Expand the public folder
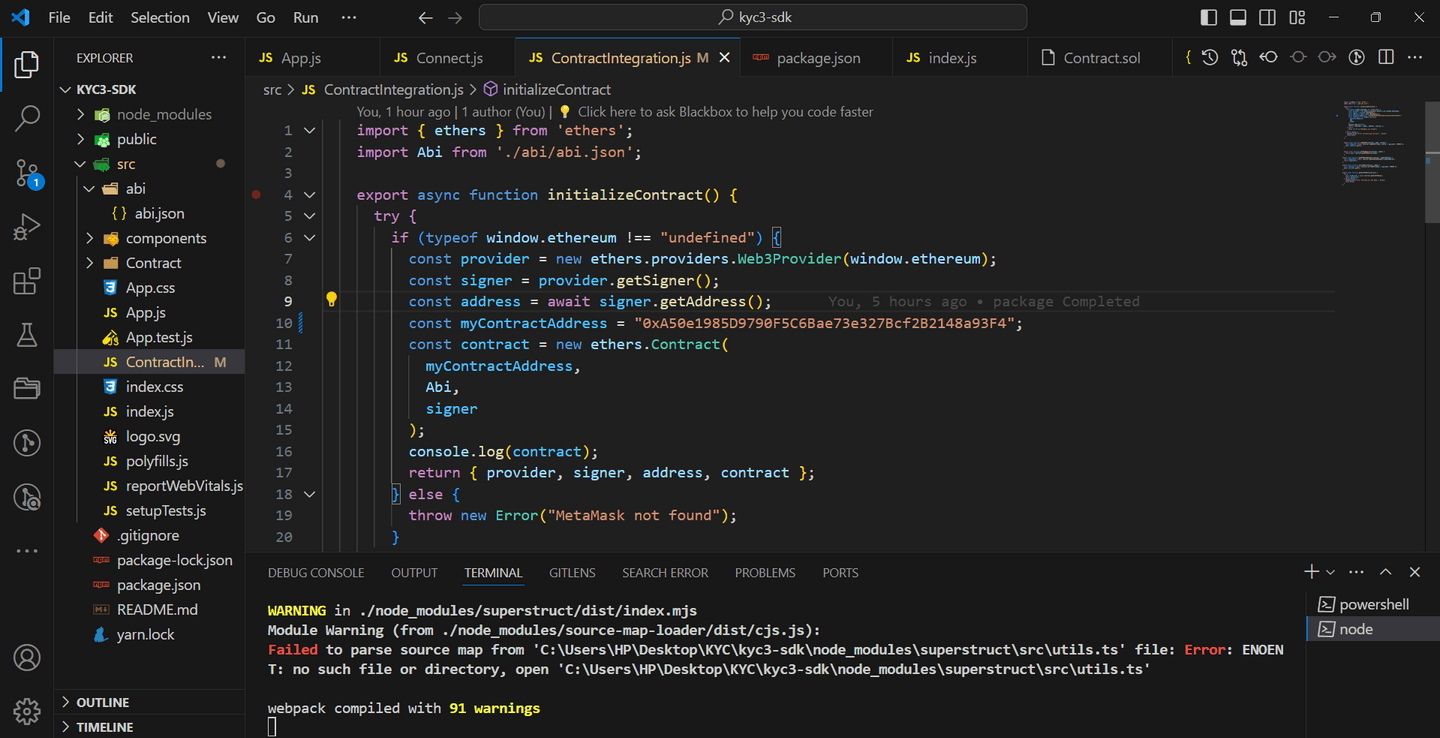 [x=80, y=139]
